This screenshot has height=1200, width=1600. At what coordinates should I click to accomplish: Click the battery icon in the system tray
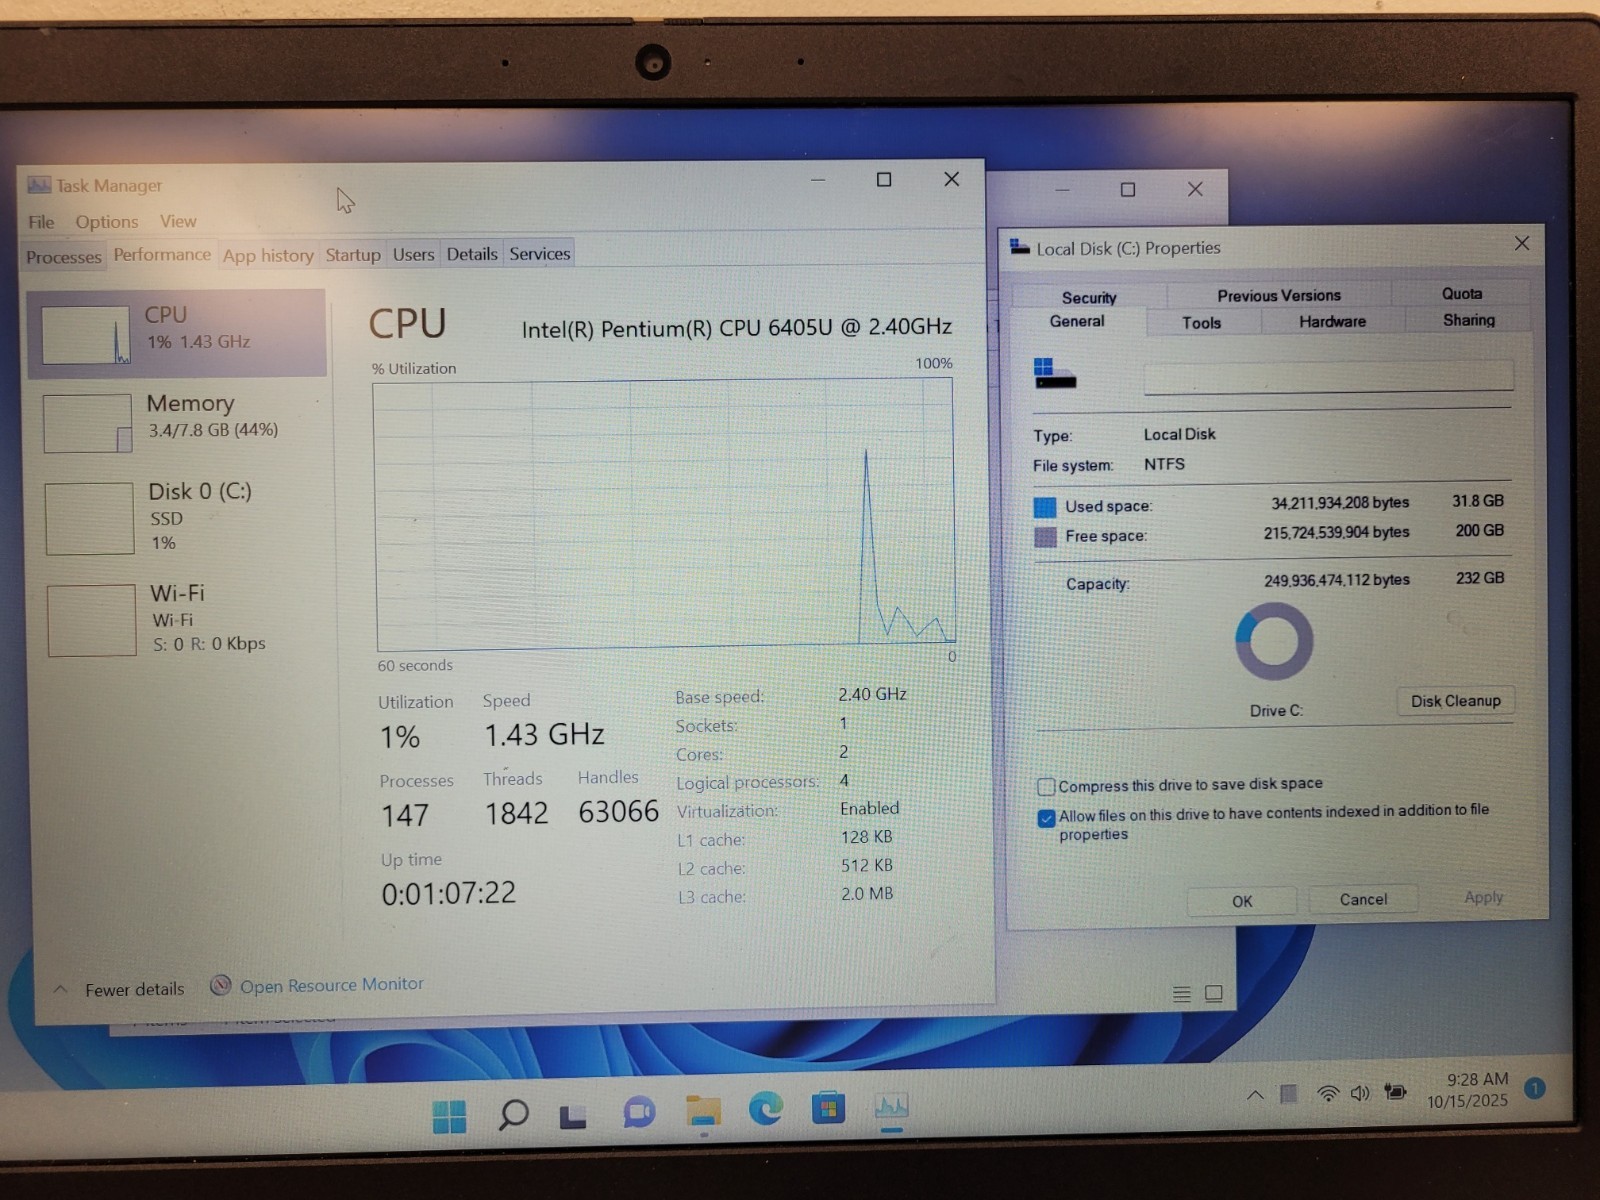(1396, 1092)
